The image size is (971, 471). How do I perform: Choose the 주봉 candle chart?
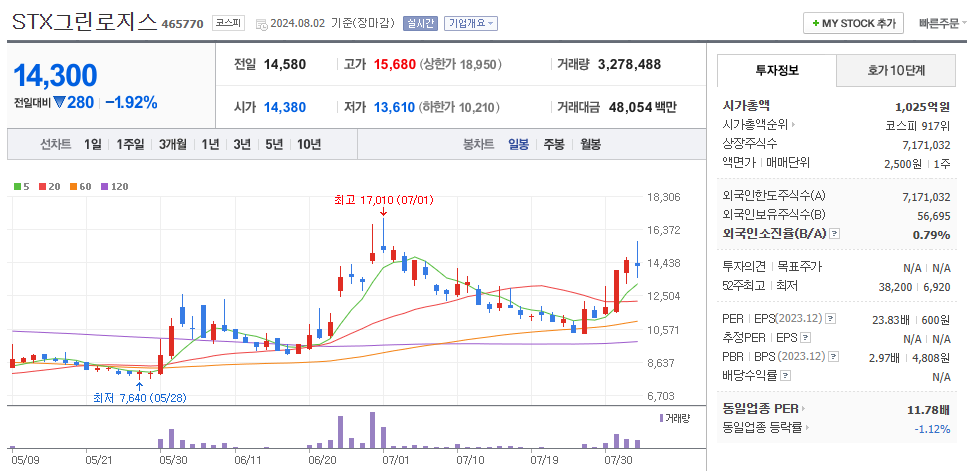point(554,145)
